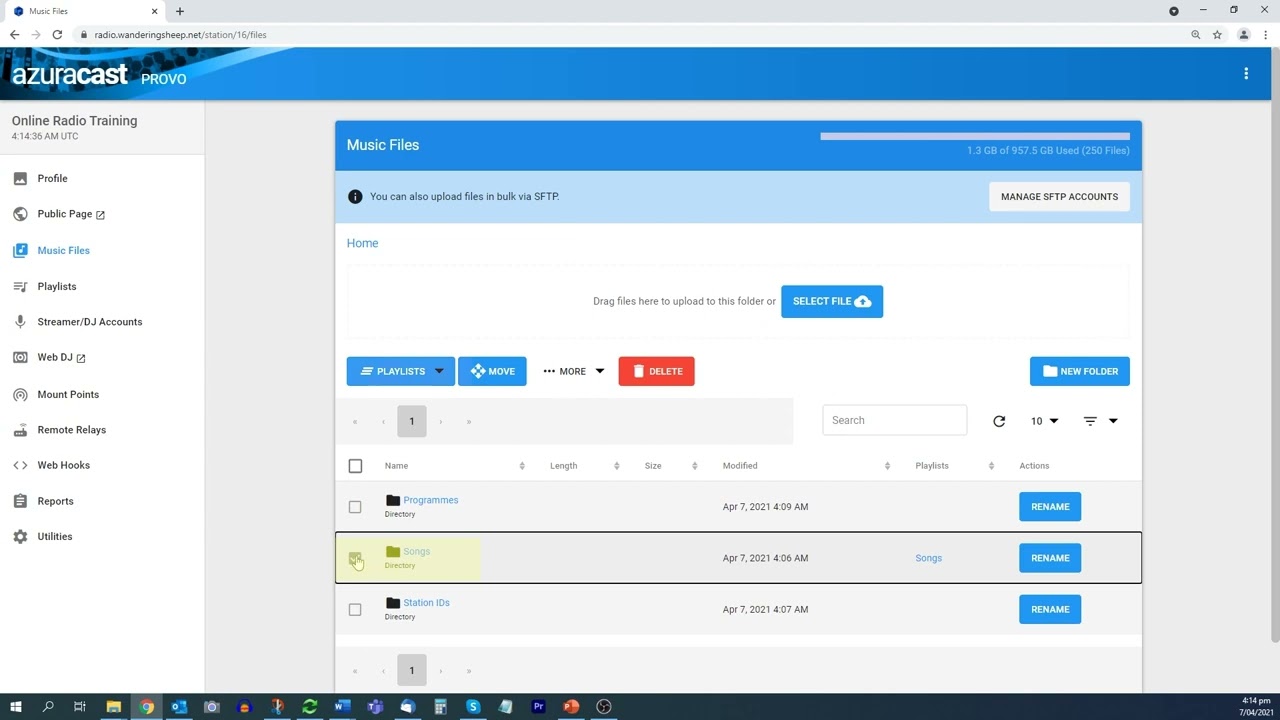Toggle select-all checkbox in table header

(355, 466)
